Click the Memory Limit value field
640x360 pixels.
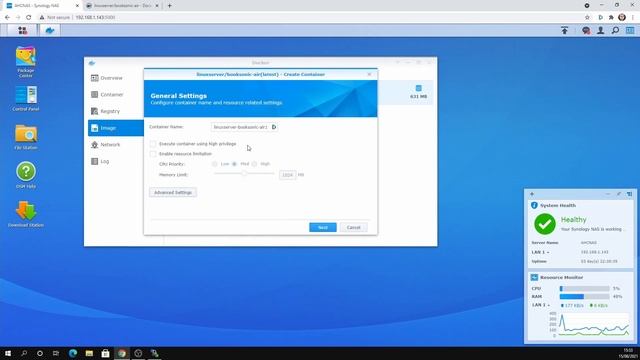288,175
